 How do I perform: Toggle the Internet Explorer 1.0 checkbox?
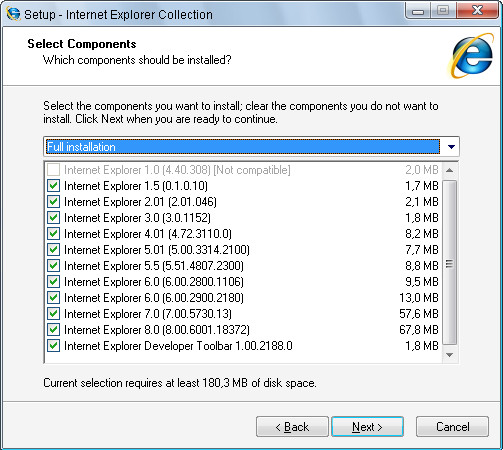point(53,170)
